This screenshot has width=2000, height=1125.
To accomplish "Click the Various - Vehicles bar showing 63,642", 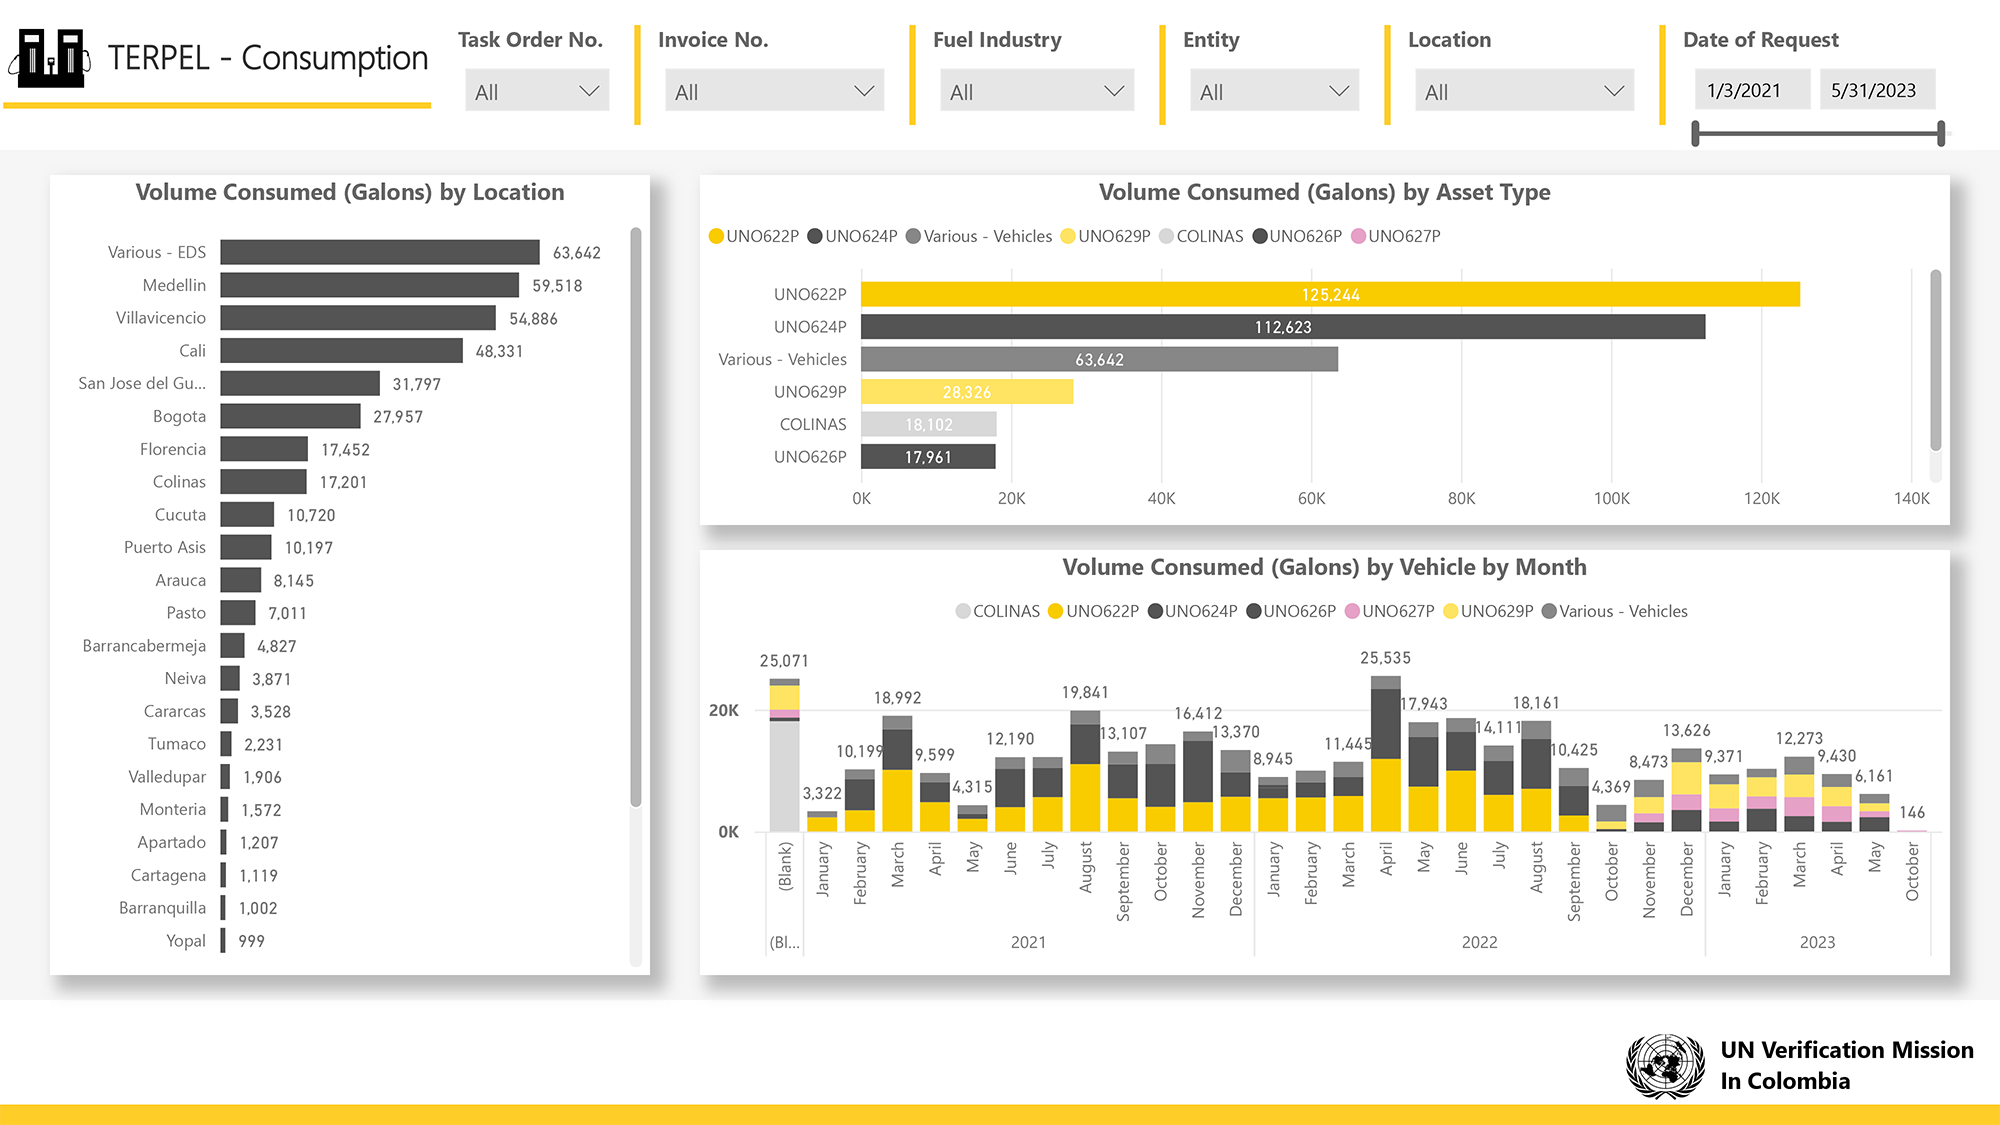I will coord(1099,359).
